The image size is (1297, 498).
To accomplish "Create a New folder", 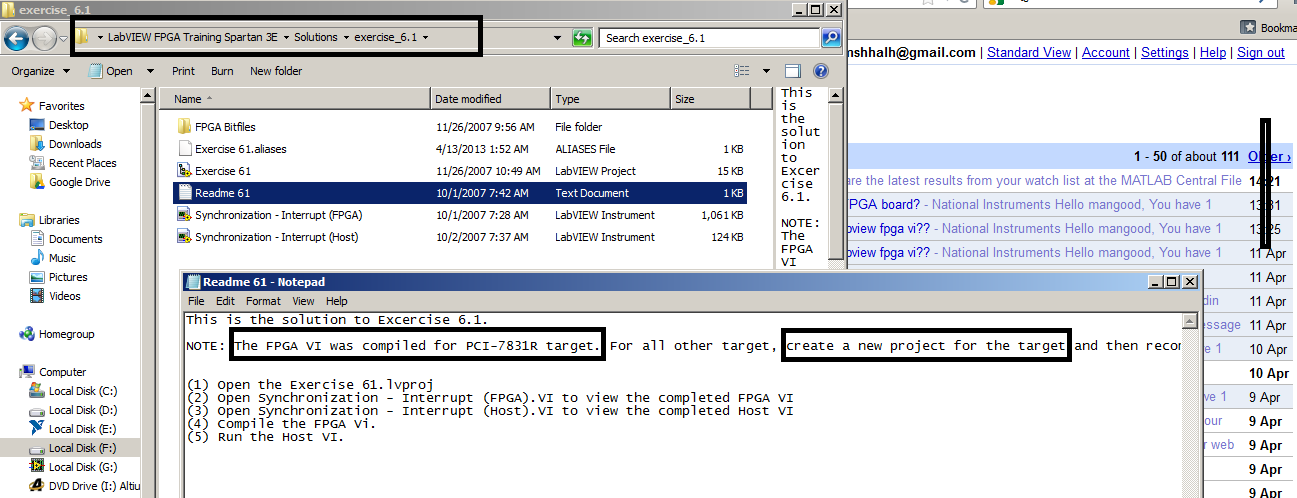I will pos(276,71).
